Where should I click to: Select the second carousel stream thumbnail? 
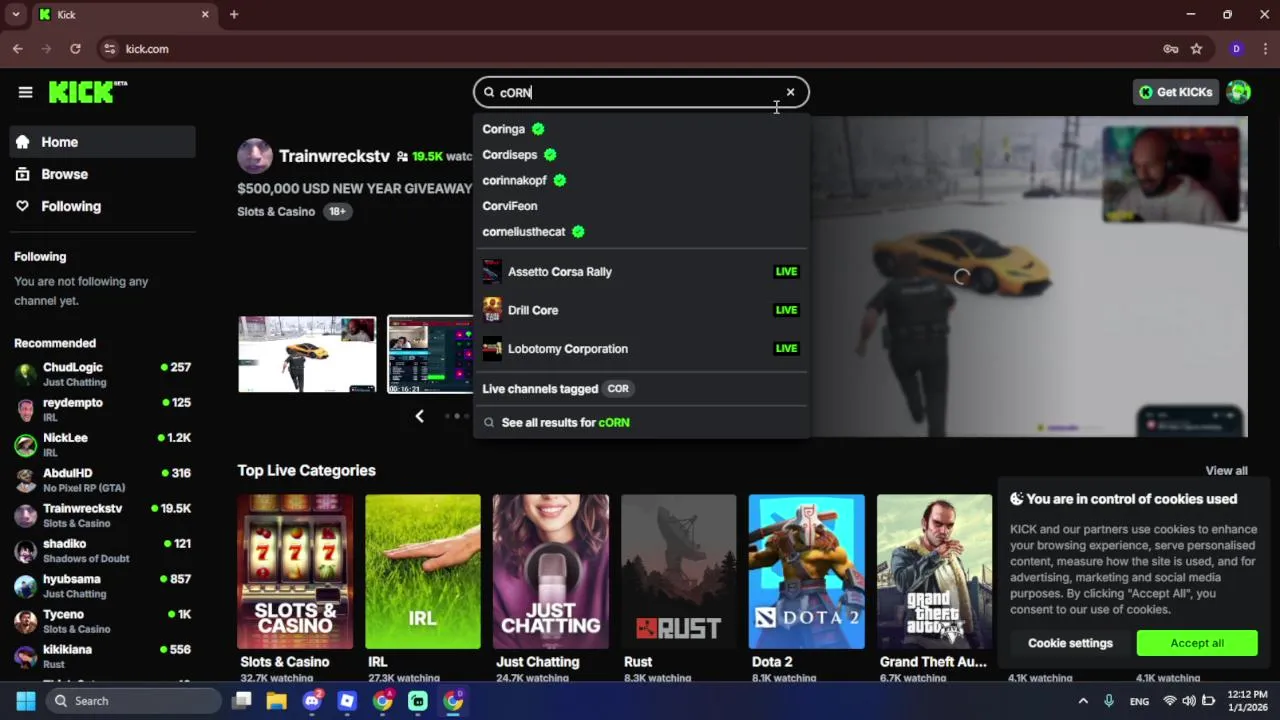coord(430,354)
